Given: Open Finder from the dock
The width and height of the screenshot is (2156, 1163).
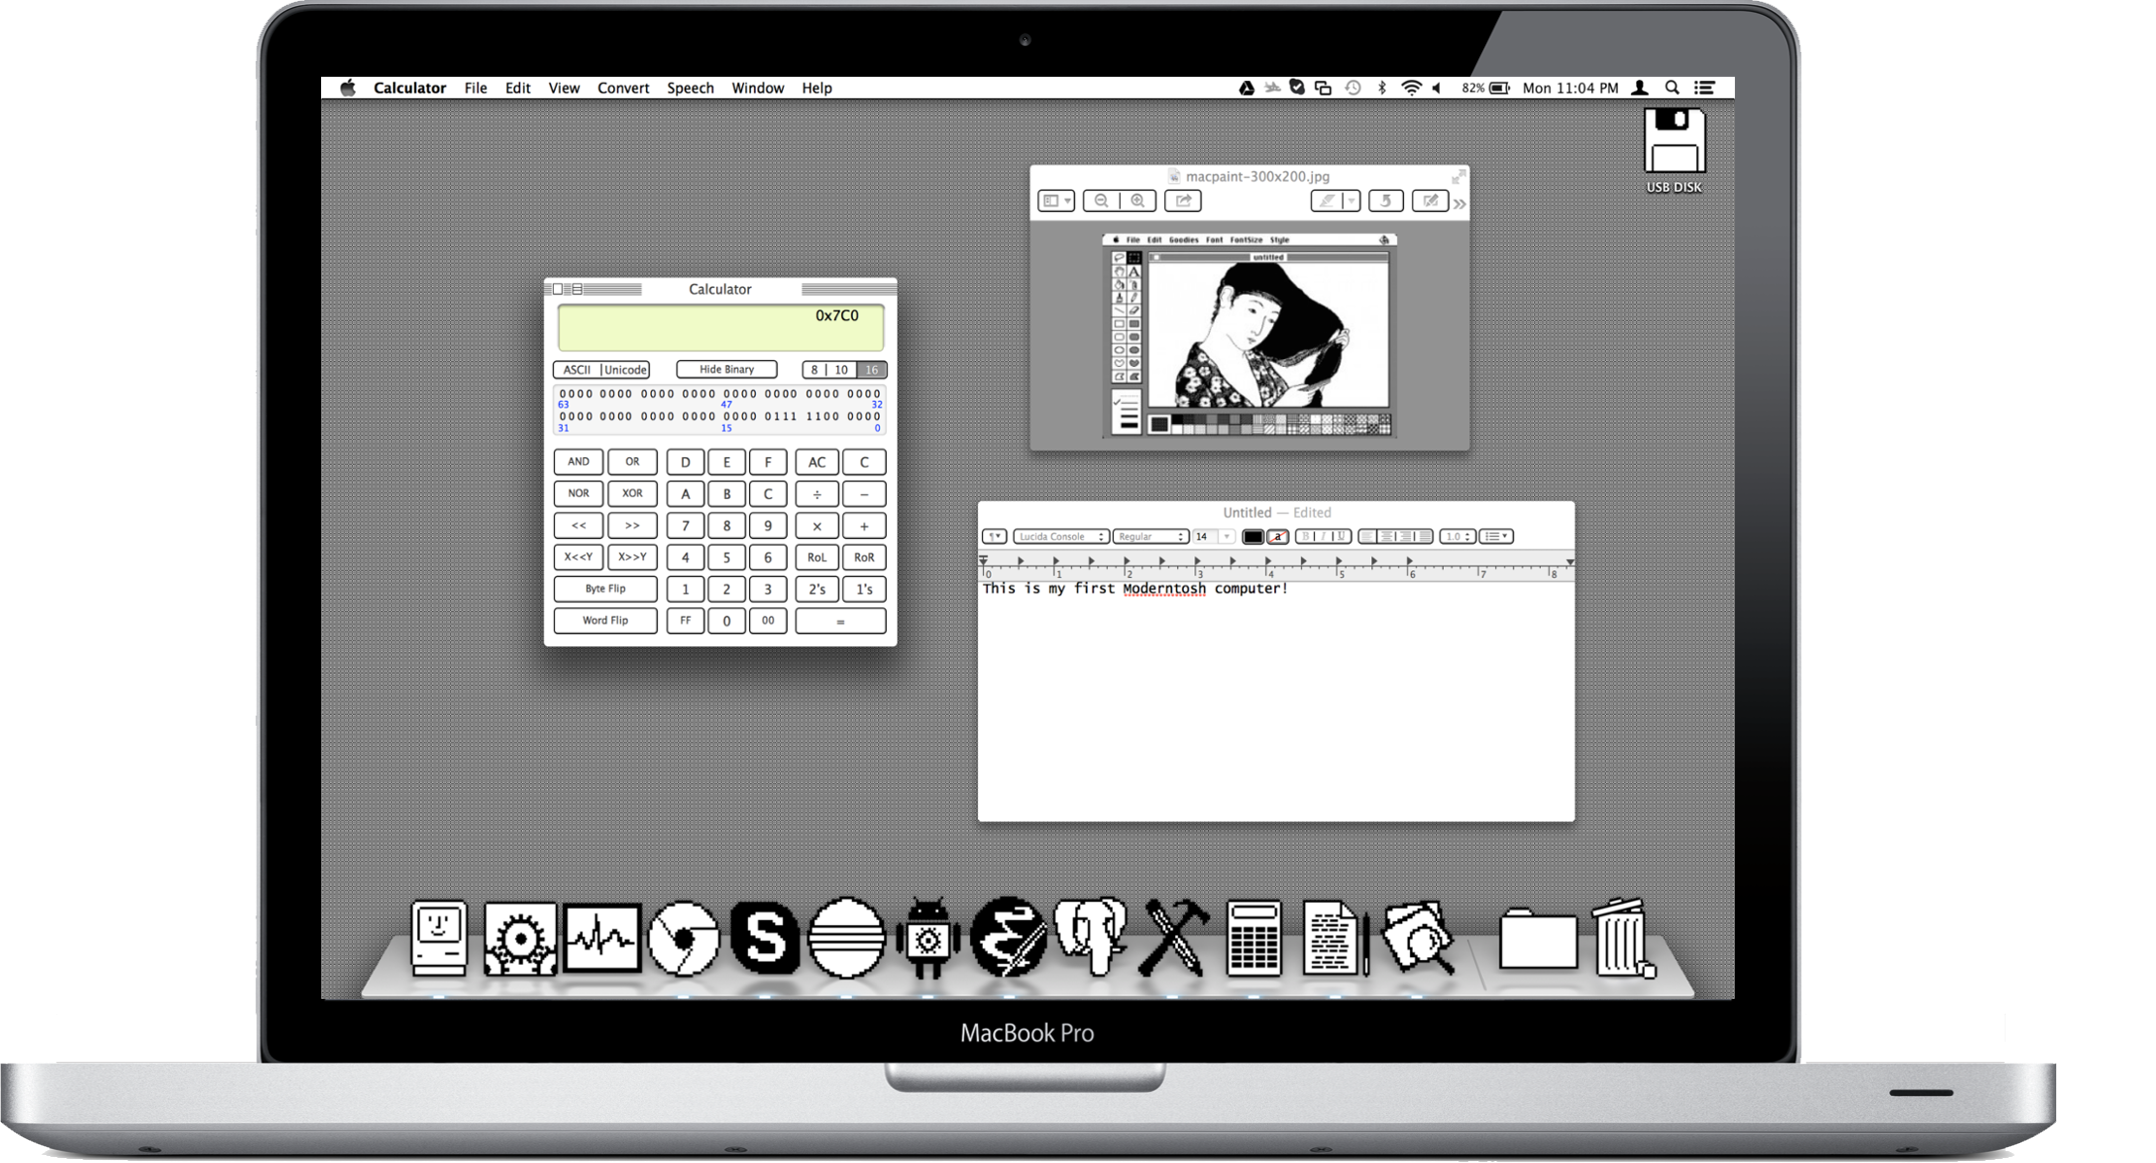Looking at the screenshot, I should click(439, 937).
